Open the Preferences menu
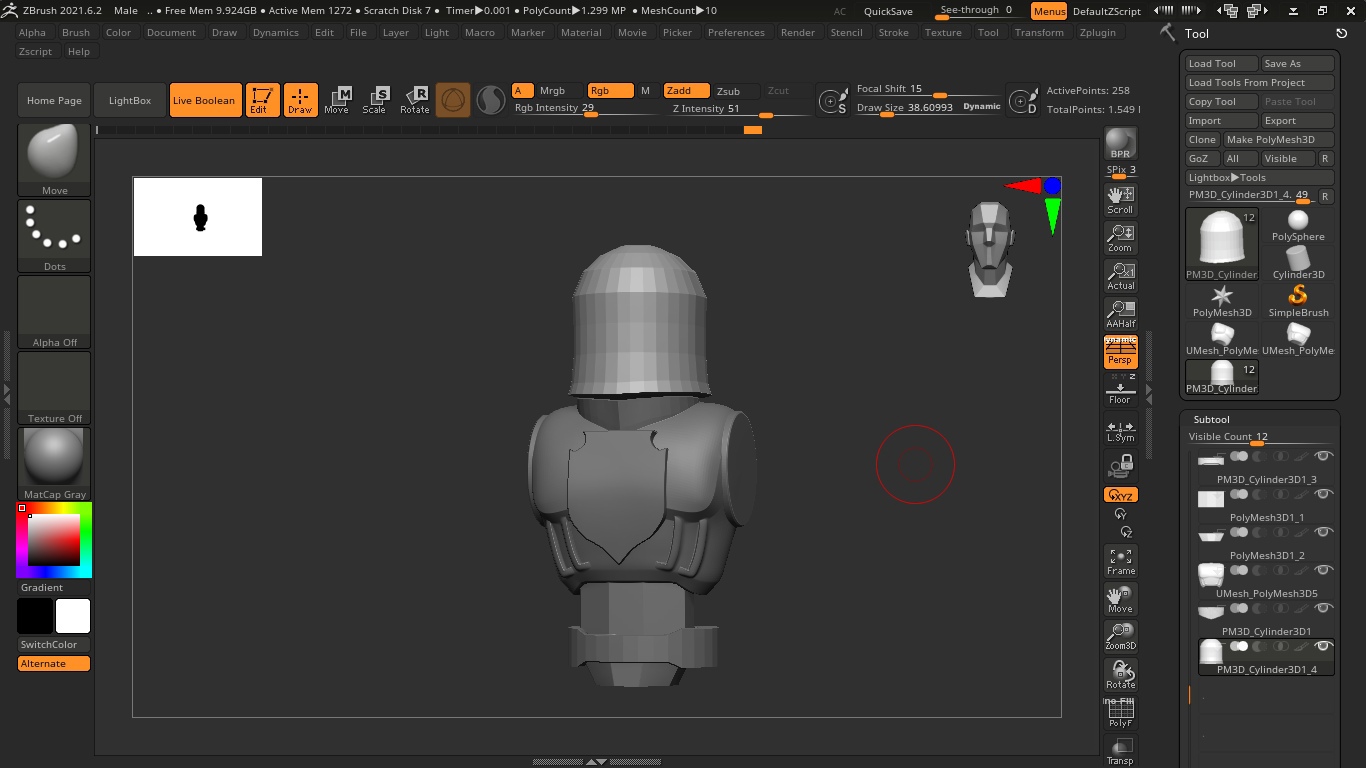Image resolution: width=1366 pixels, height=768 pixels. pos(736,32)
